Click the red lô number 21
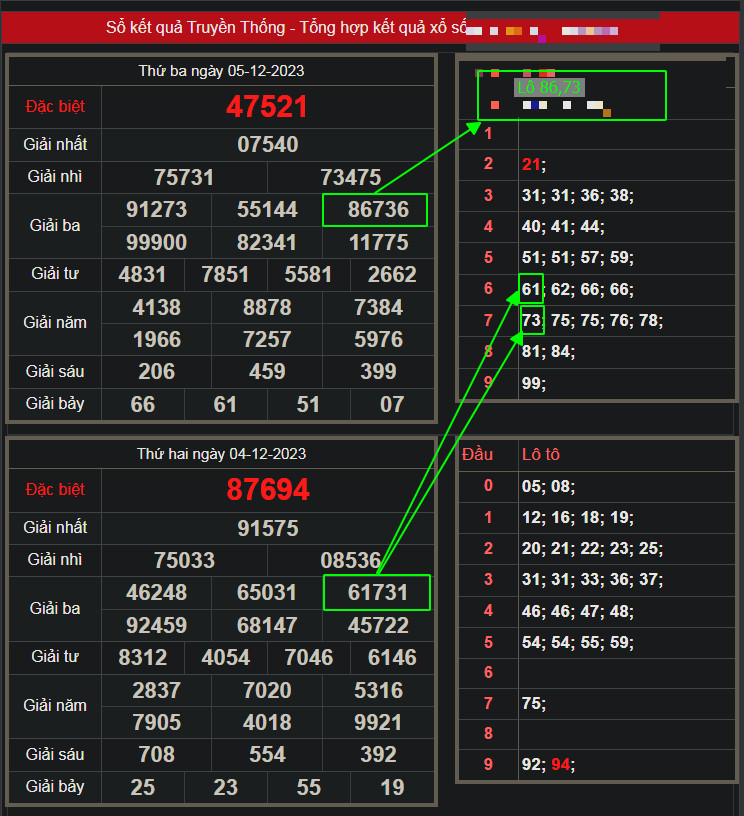The image size is (744, 816). click(x=532, y=164)
